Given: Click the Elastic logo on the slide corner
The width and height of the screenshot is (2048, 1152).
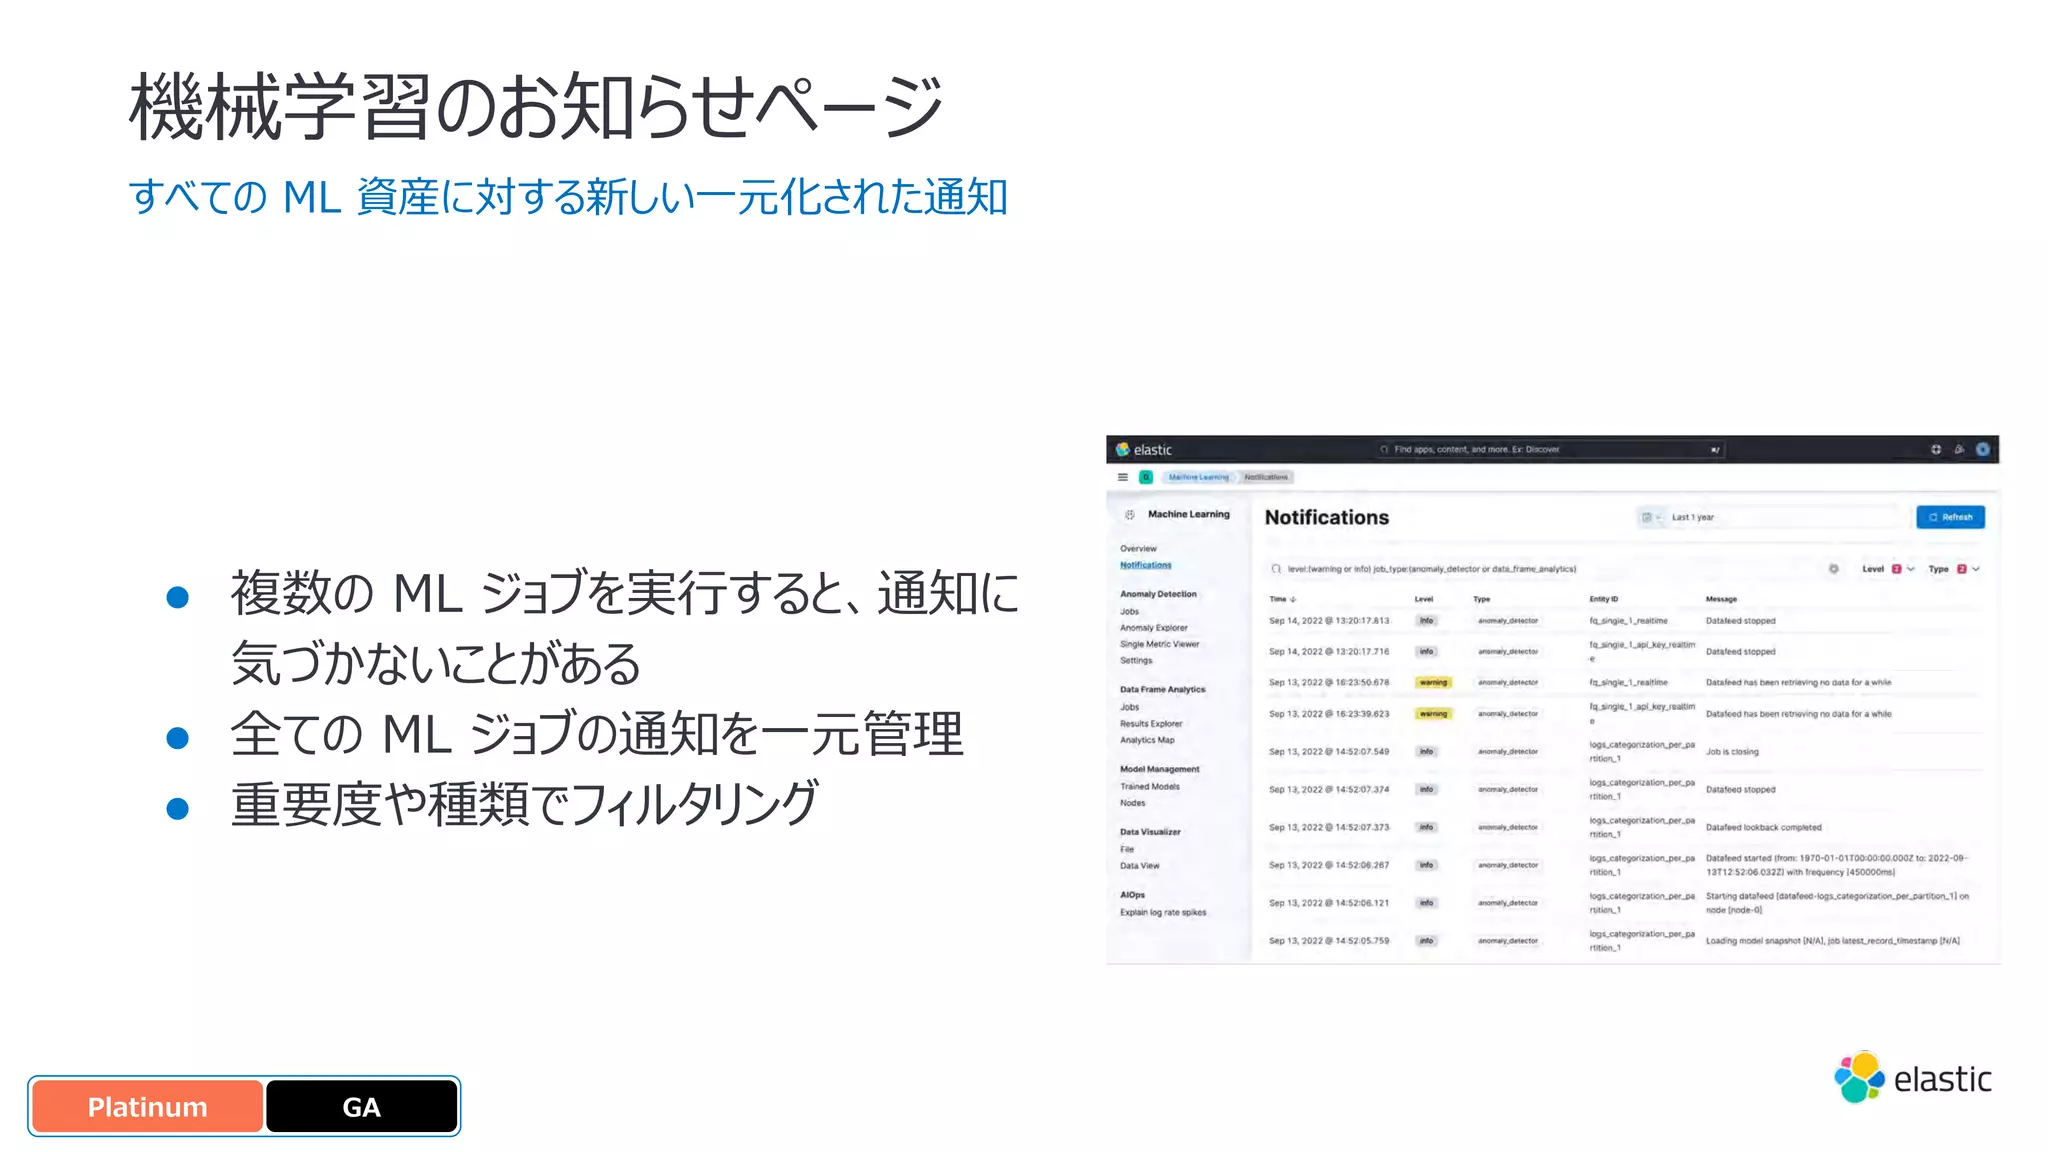Looking at the screenshot, I should 1912,1078.
